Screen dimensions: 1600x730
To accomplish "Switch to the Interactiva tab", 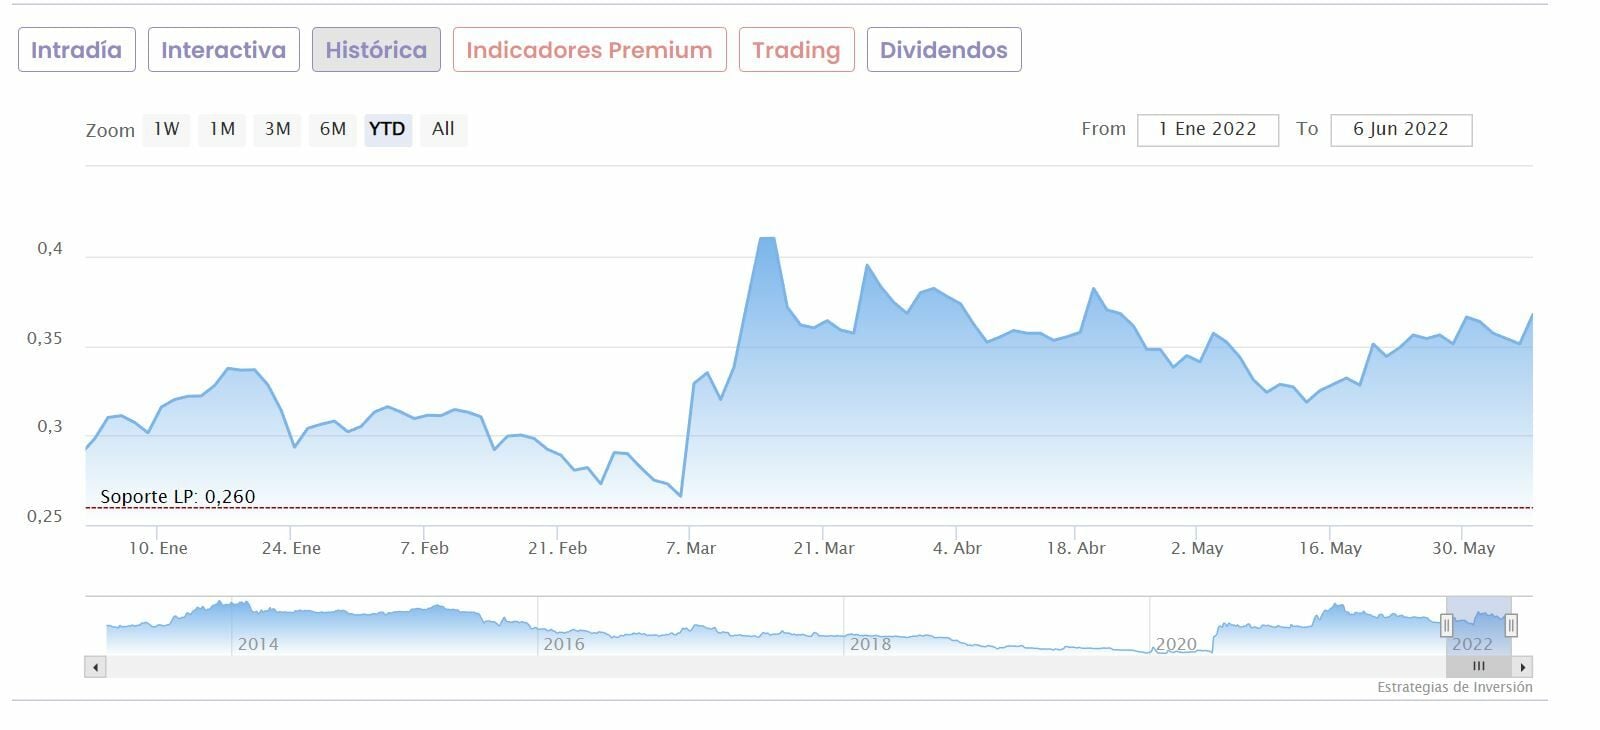I will [223, 50].
